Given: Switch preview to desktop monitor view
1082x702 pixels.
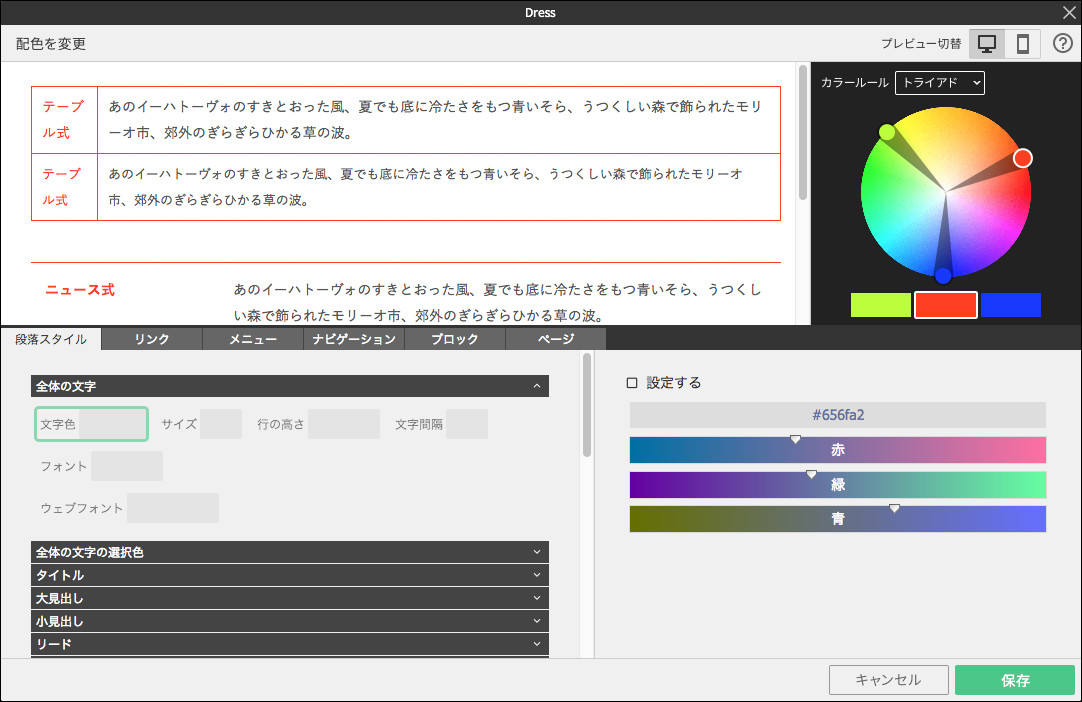Looking at the screenshot, I should pos(987,44).
